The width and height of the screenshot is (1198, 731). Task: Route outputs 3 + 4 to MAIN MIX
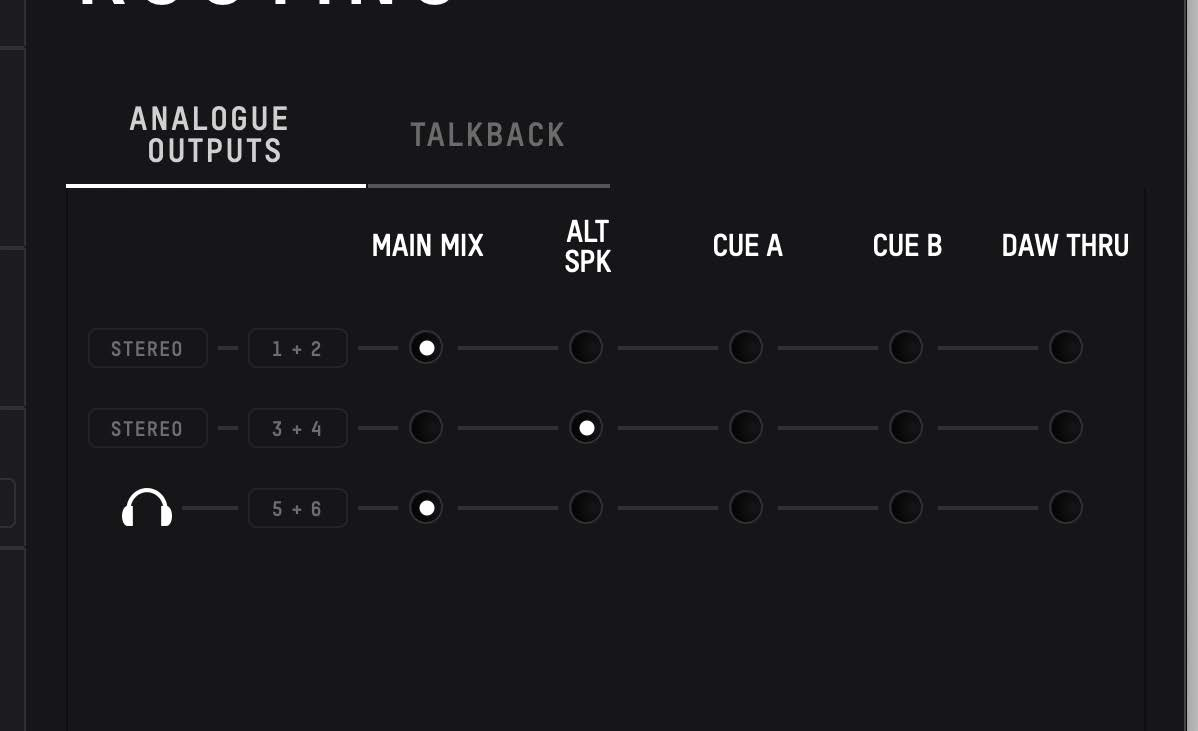(x=426, y=427)
